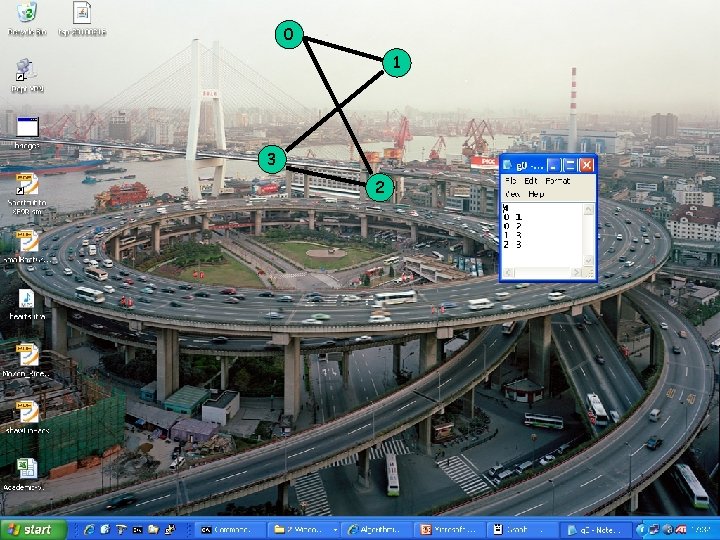This screenshot has width=720, height=540.
Task: Open the Java file icon beside Recycle Bin
Action: coord(82,13)
